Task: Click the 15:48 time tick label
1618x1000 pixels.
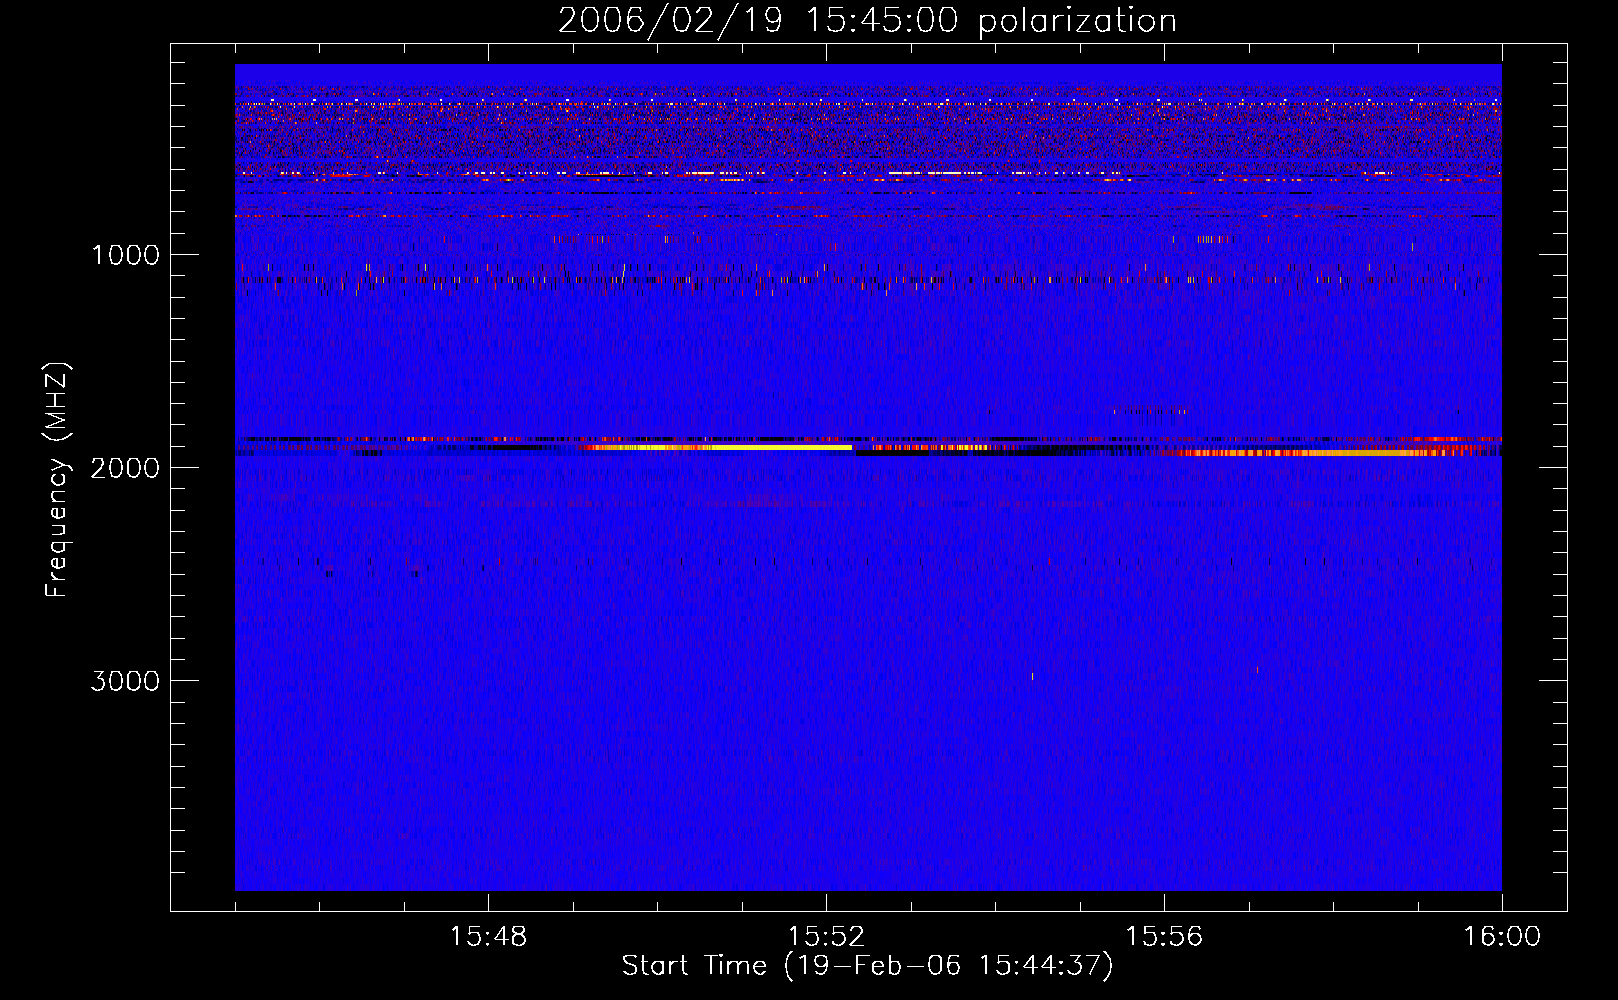Action: coord(488,937)
